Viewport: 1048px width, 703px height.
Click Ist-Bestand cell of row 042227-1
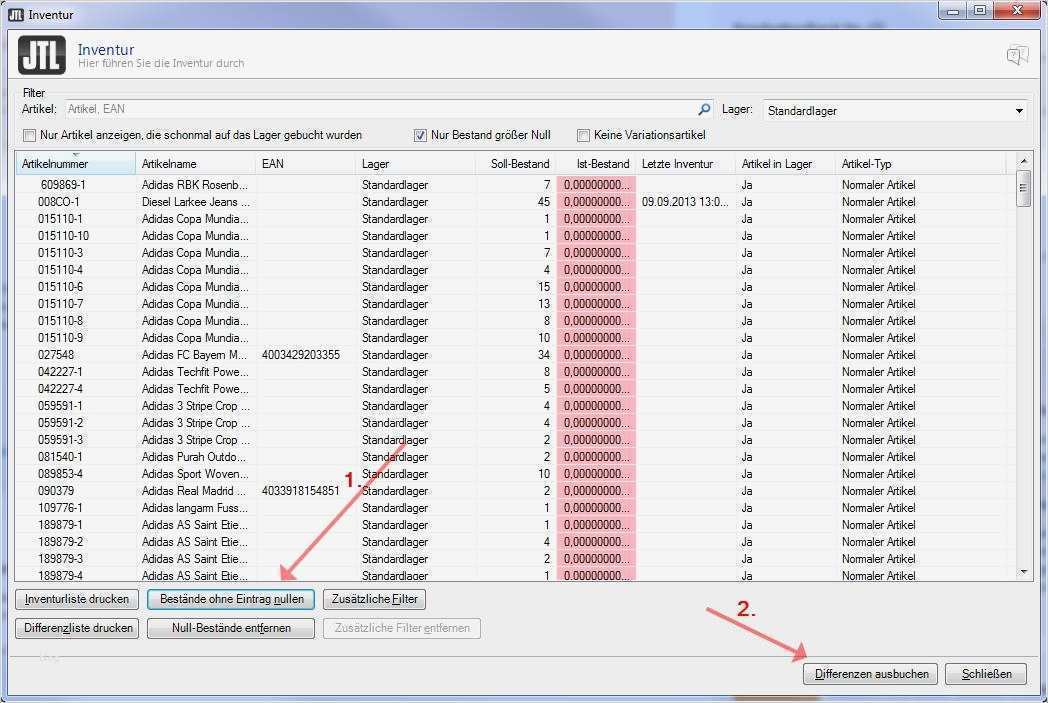coord(596,372)
